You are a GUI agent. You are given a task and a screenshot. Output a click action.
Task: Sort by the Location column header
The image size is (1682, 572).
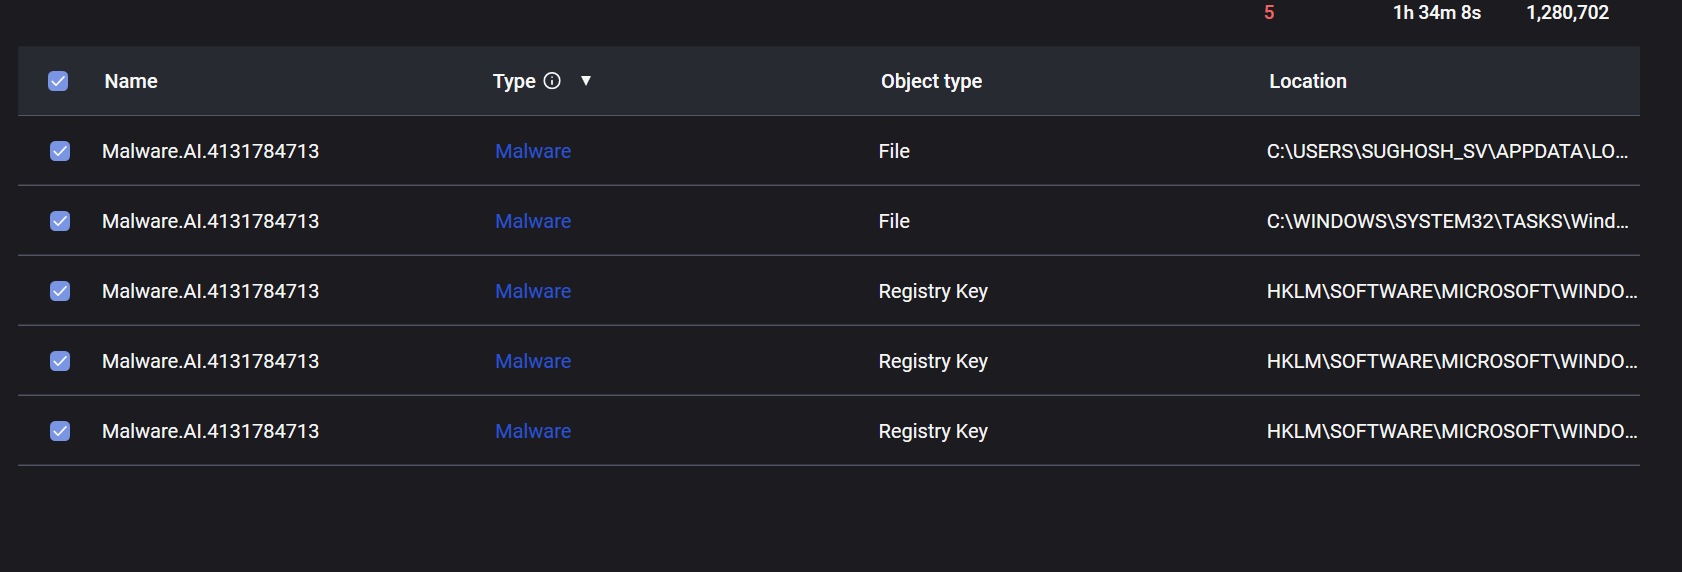tap(1308, 81)
